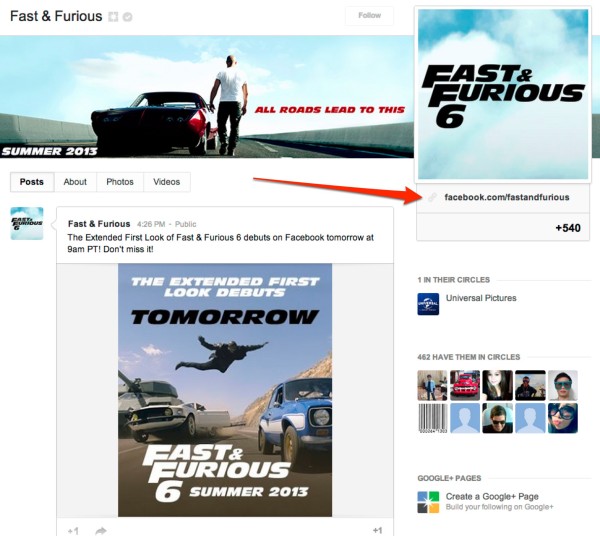Screen dimensions: 600x536
Task: Click the Universal Pictures logo icon
Action: point(428,304)
